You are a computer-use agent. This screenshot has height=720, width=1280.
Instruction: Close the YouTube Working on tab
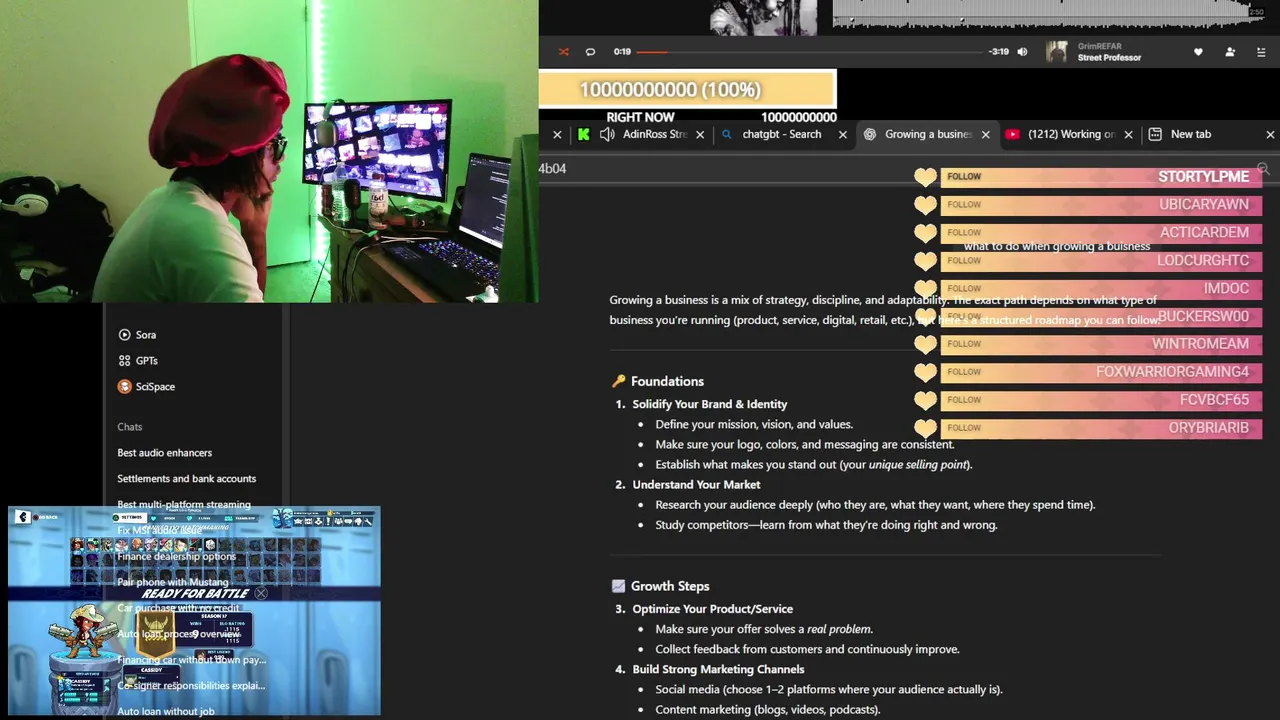[x=1129, y=134]
